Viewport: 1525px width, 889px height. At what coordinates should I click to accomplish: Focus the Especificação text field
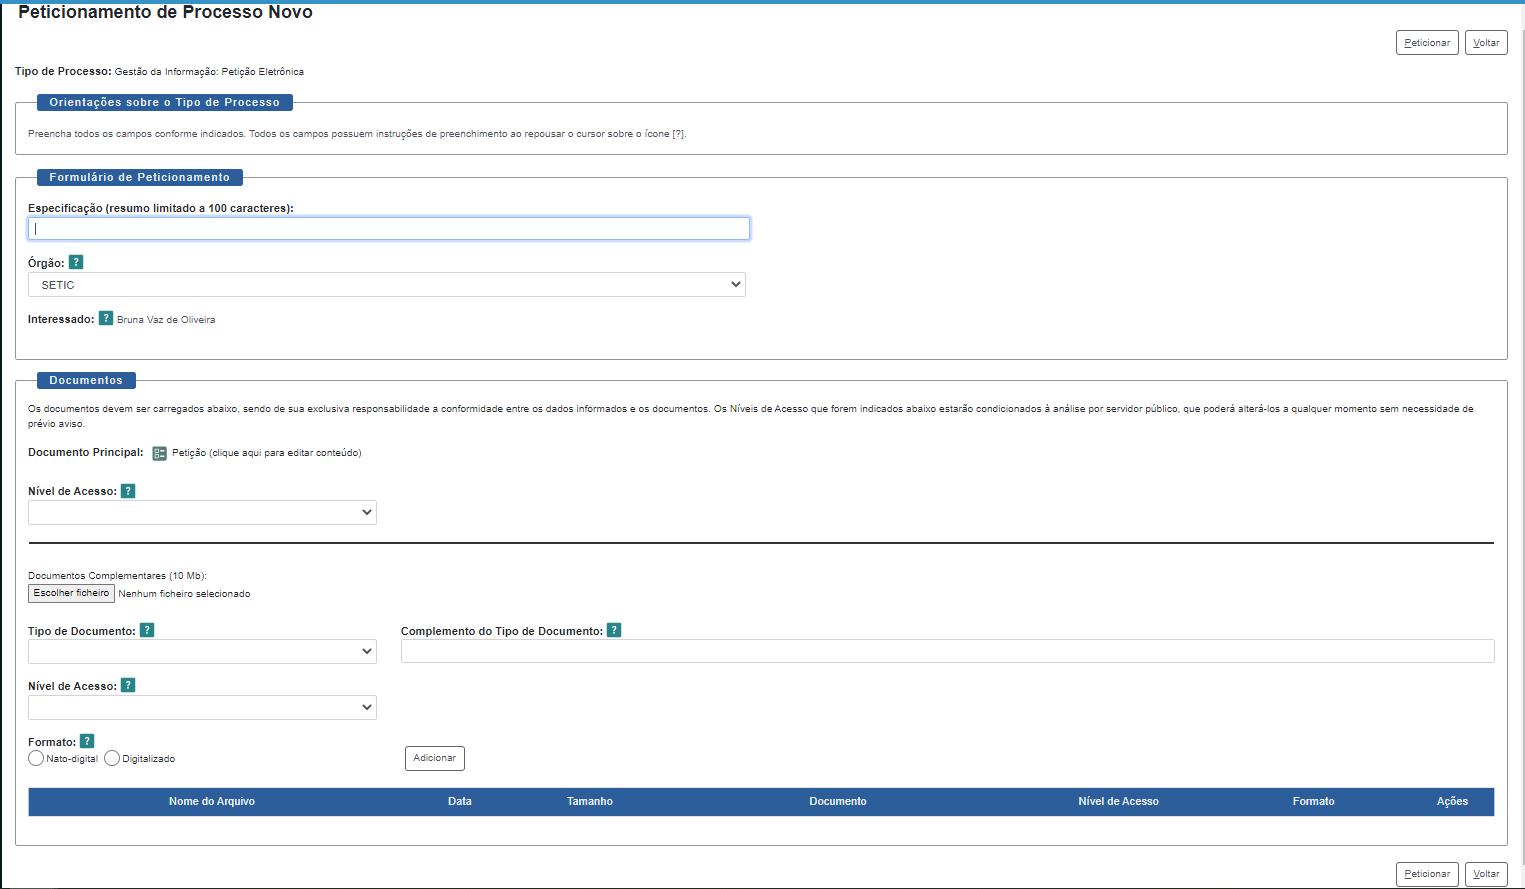(x=389, y=229)
